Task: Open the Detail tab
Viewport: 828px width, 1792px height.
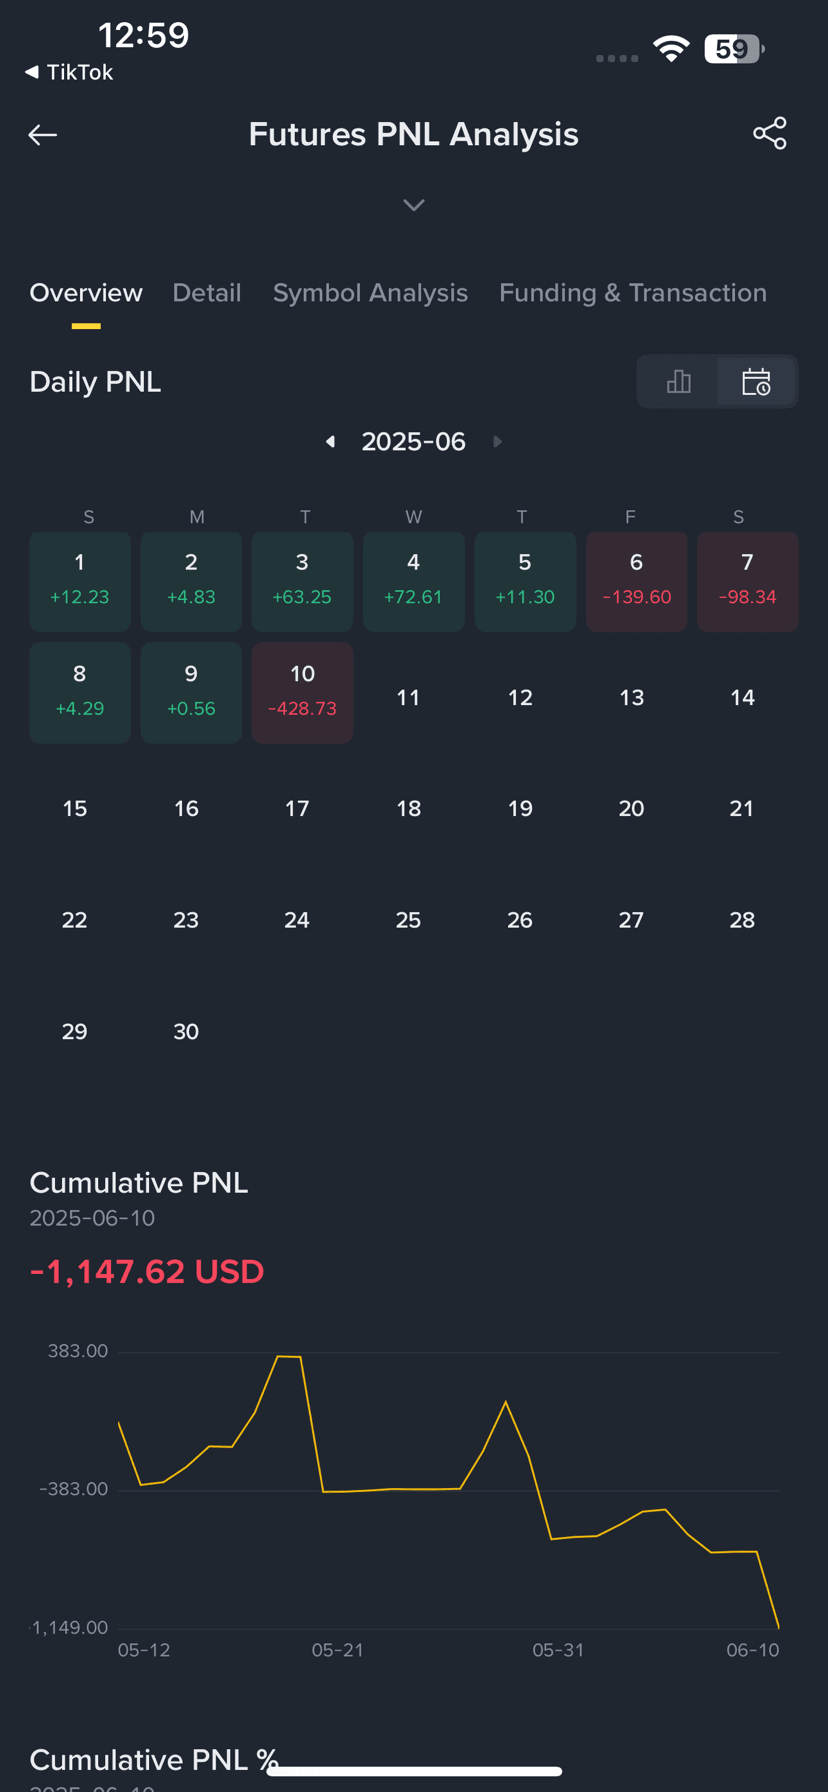Action: pyautogui.click(x=207, y=293)
